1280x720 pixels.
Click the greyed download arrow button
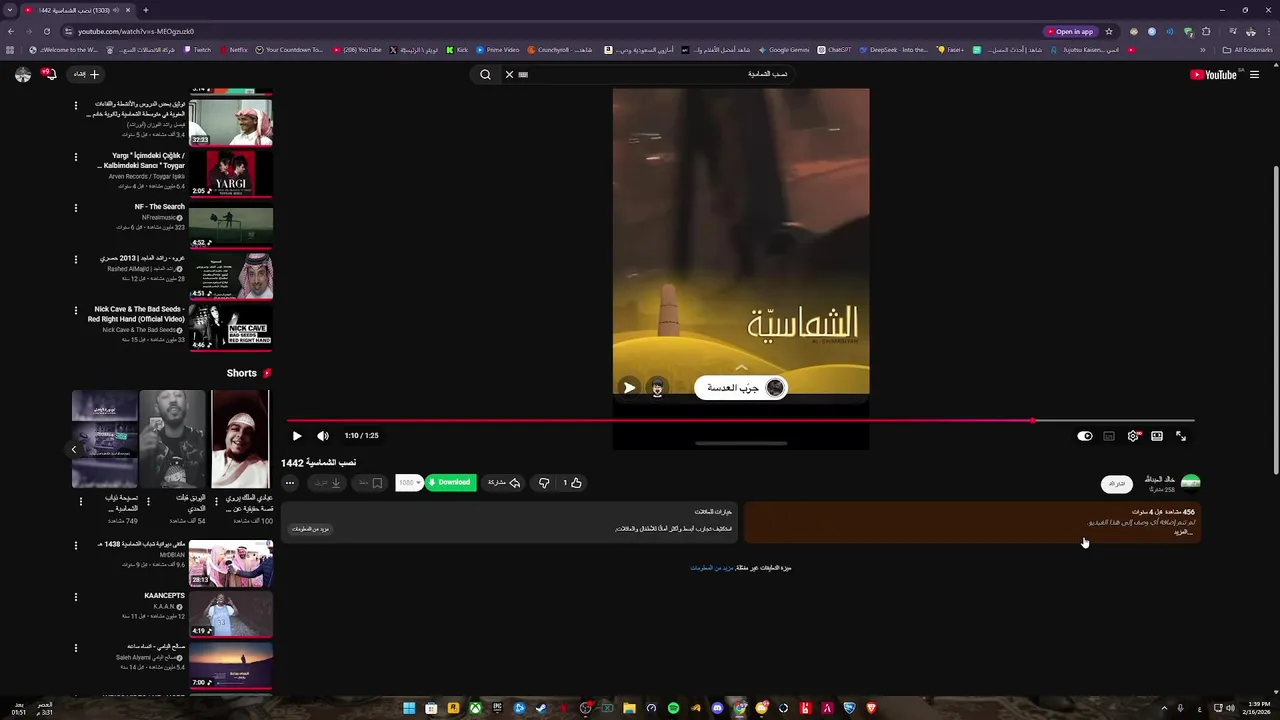pos(328,483)
